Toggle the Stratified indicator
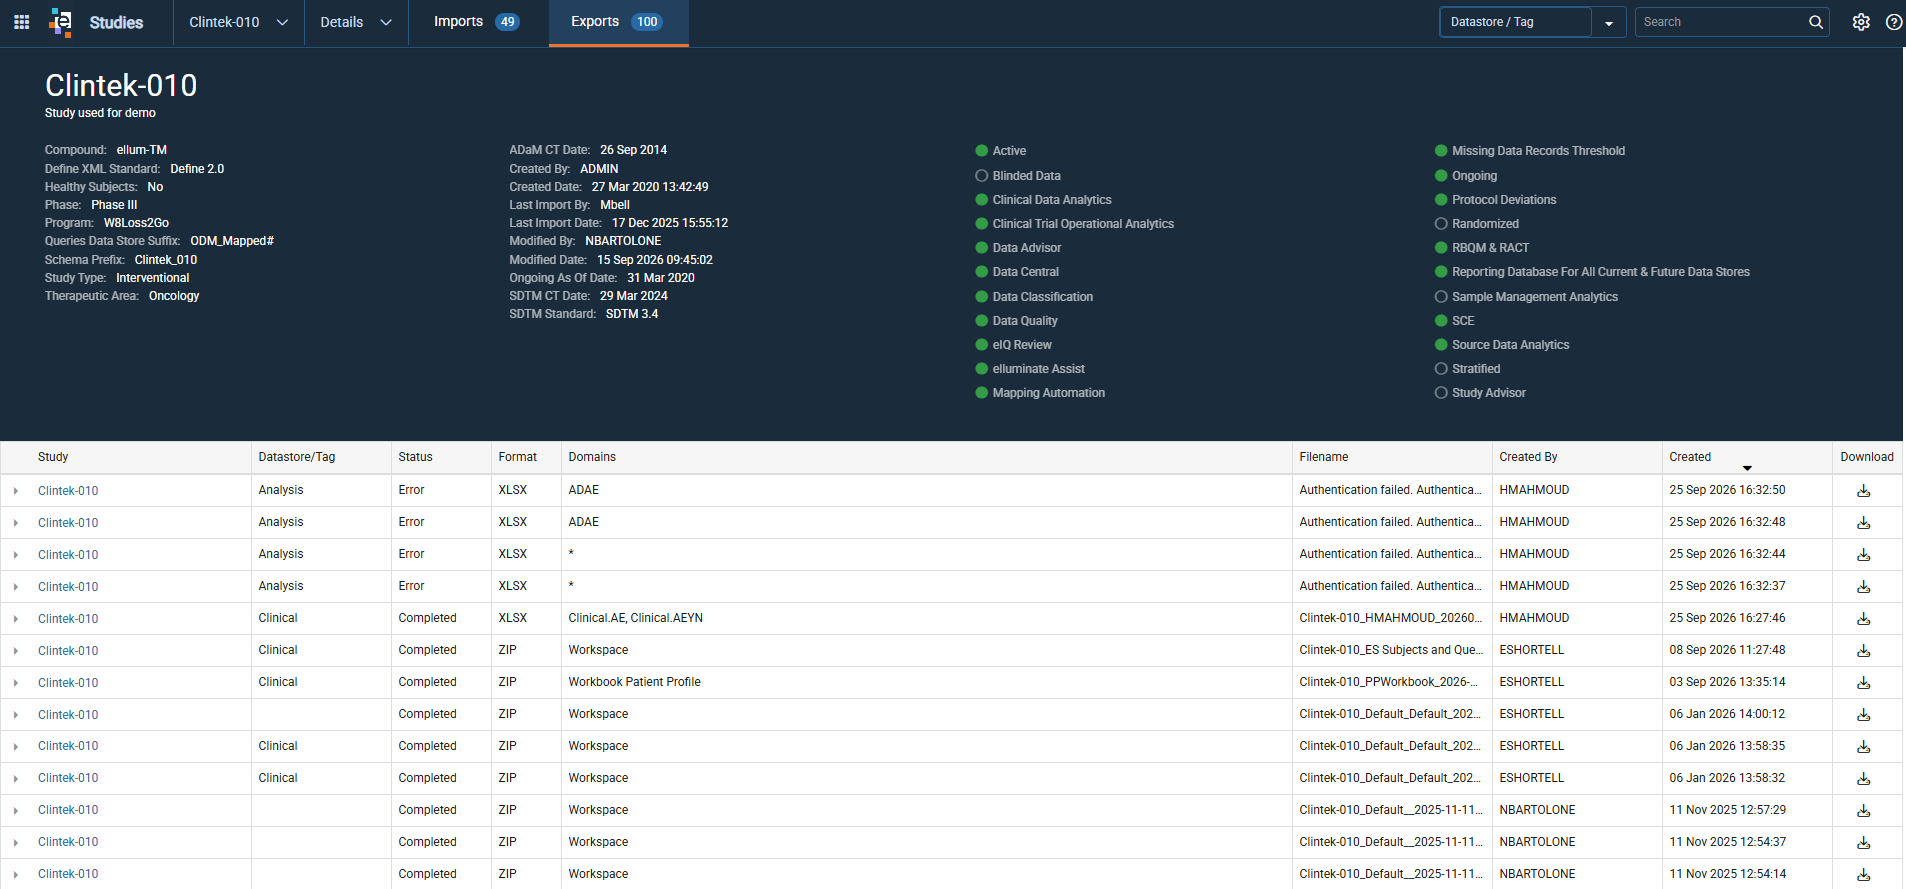Screen dimensions: 1906x889 click(x=1441, y=369)
